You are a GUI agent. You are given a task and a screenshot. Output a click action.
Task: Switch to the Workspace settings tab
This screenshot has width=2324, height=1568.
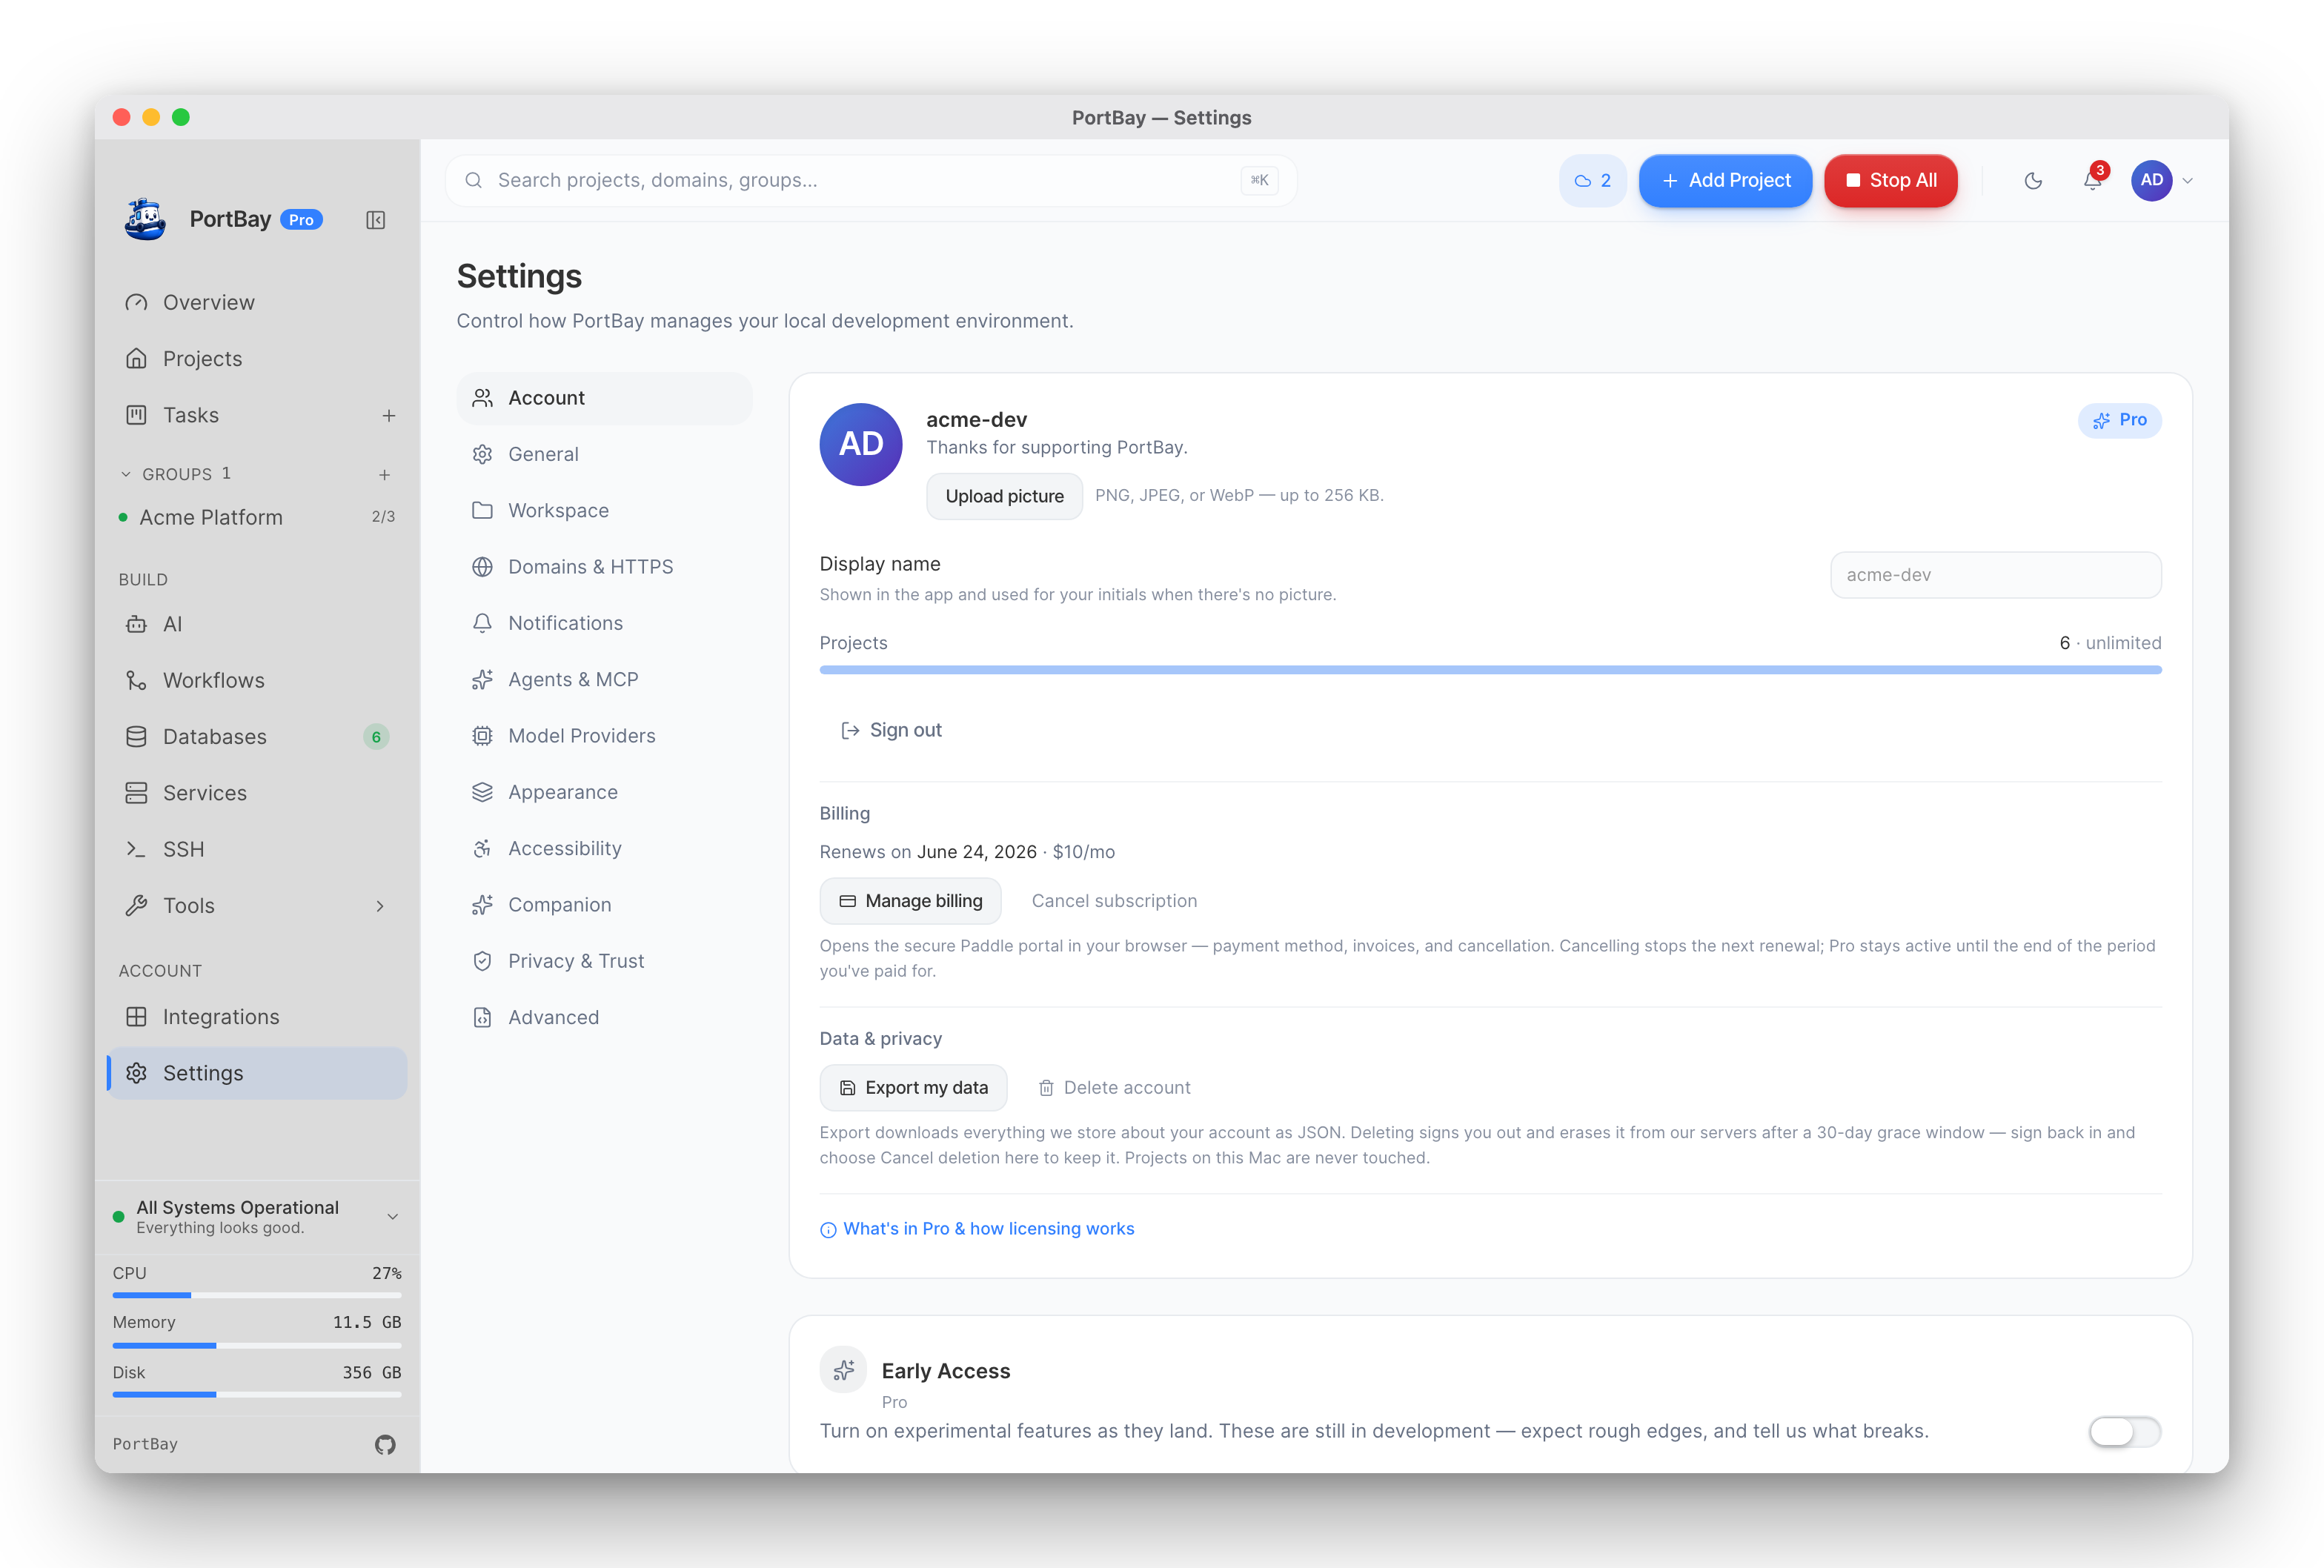[604, 511]
